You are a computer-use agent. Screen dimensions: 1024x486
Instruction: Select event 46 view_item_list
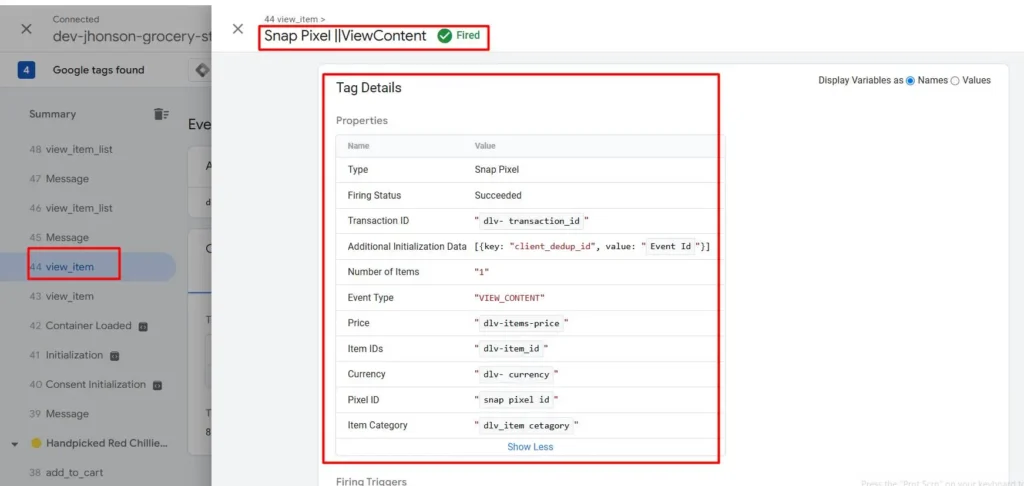[x=71, y=208]
